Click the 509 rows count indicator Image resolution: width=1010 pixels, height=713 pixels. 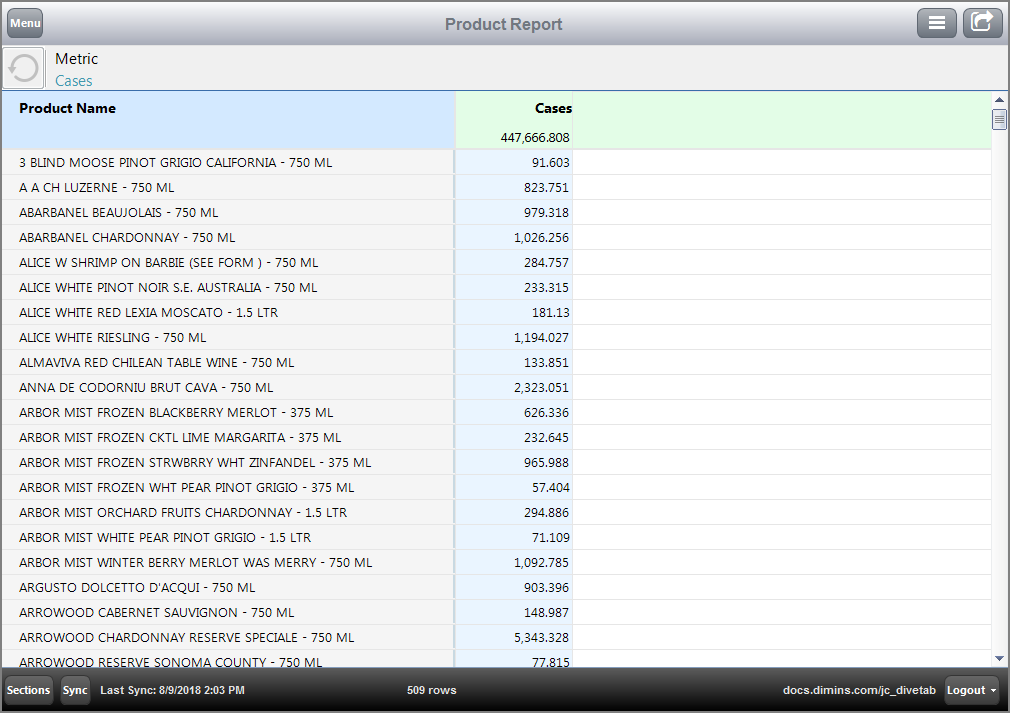(430, 690)
